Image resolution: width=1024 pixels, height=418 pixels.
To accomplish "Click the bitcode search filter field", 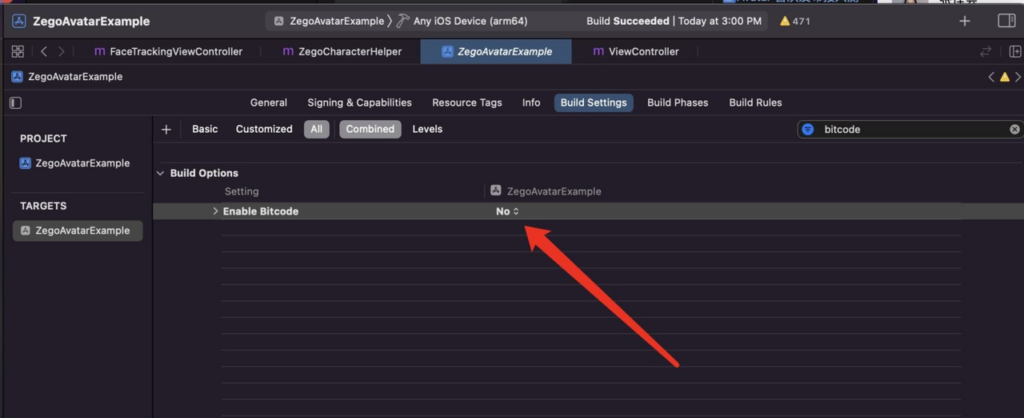I will coord(910,129).
